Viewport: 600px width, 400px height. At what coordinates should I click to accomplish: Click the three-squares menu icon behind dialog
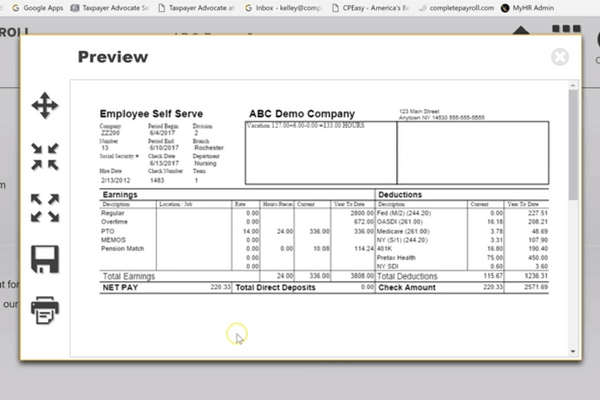tap(566, 29)
